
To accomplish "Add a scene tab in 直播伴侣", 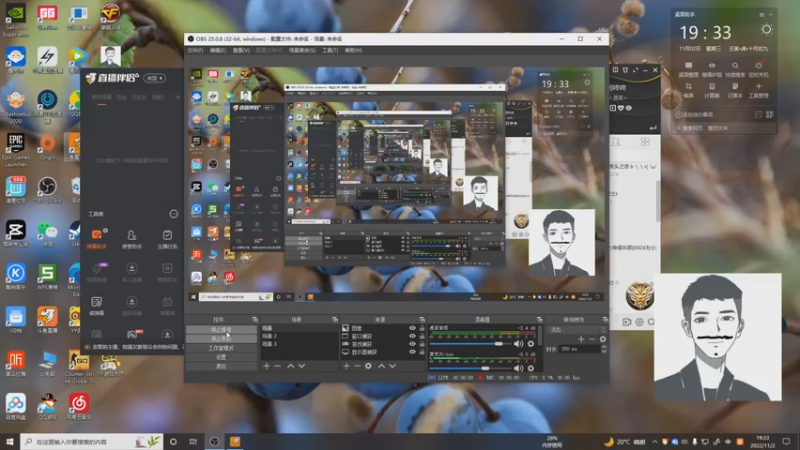I will pos(177,97).
